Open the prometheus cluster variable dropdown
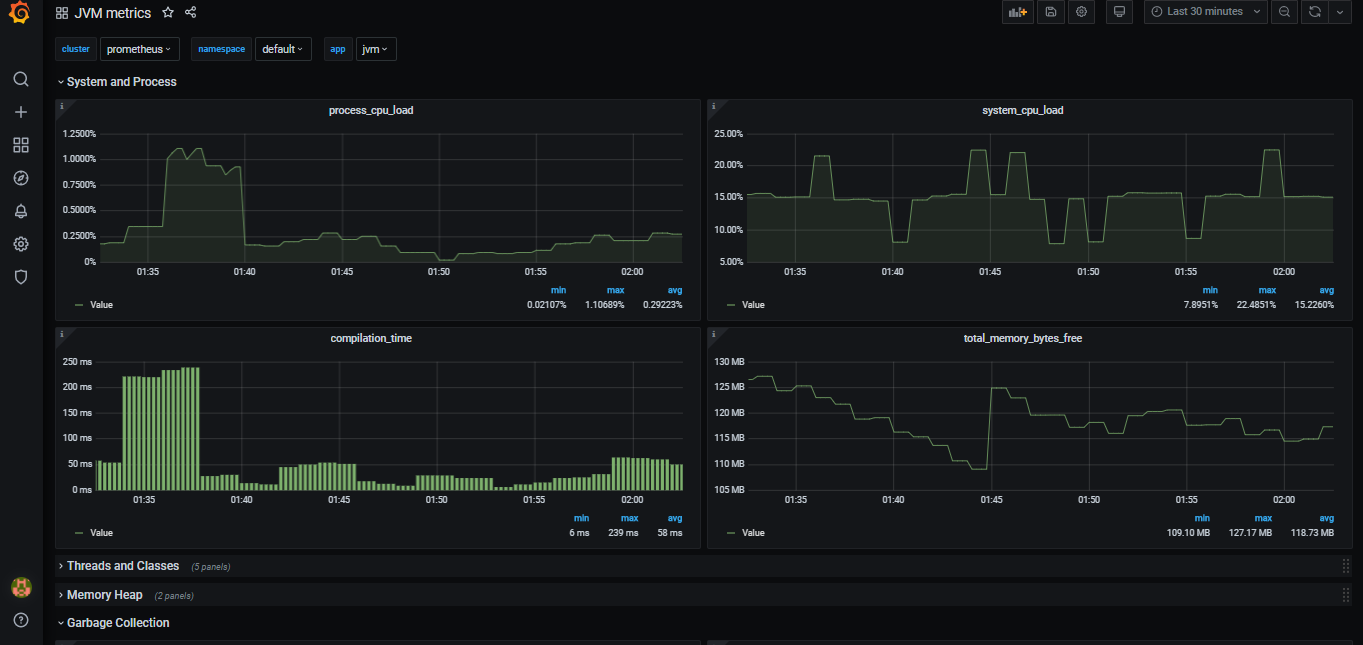This screenshot has width=1363, height=645. pos(139,48)
